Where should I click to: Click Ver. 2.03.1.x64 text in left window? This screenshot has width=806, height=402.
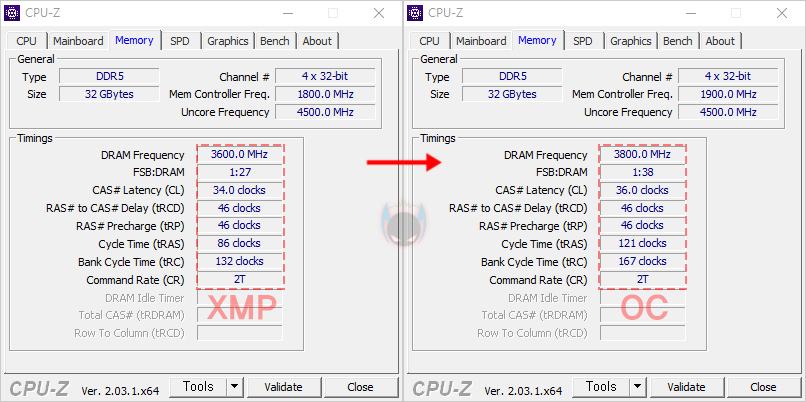[120, 391]
